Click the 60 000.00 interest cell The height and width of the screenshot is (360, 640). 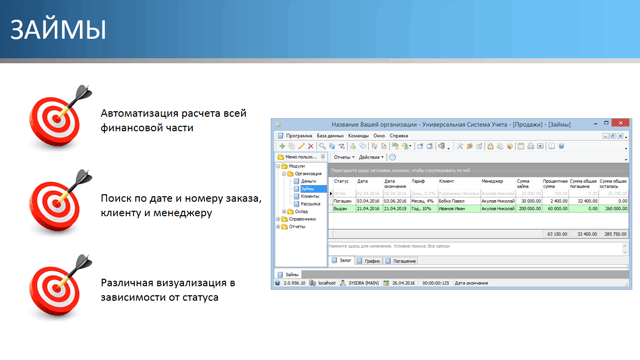(555, 209)
